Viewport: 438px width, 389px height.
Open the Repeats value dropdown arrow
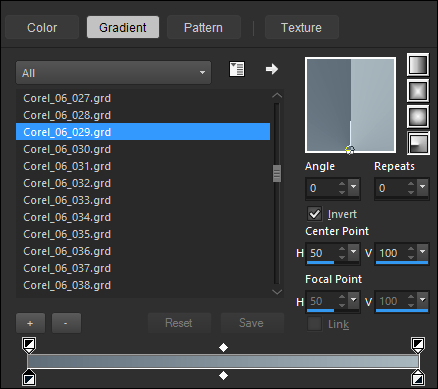click(x=422, y=188)
